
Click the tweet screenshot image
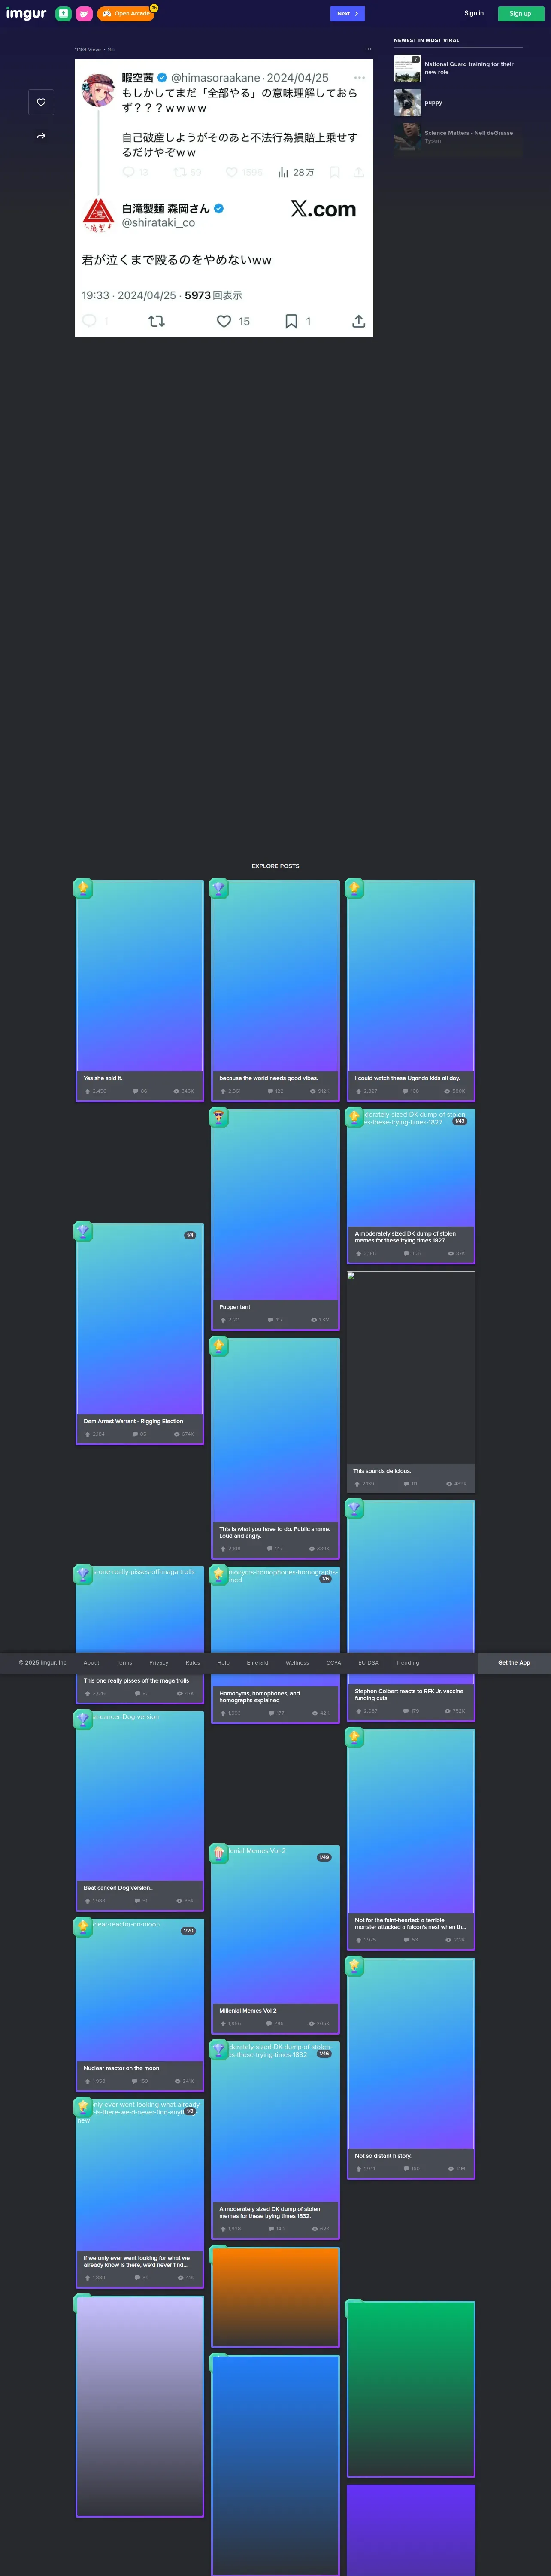click(x=224, y=198)
